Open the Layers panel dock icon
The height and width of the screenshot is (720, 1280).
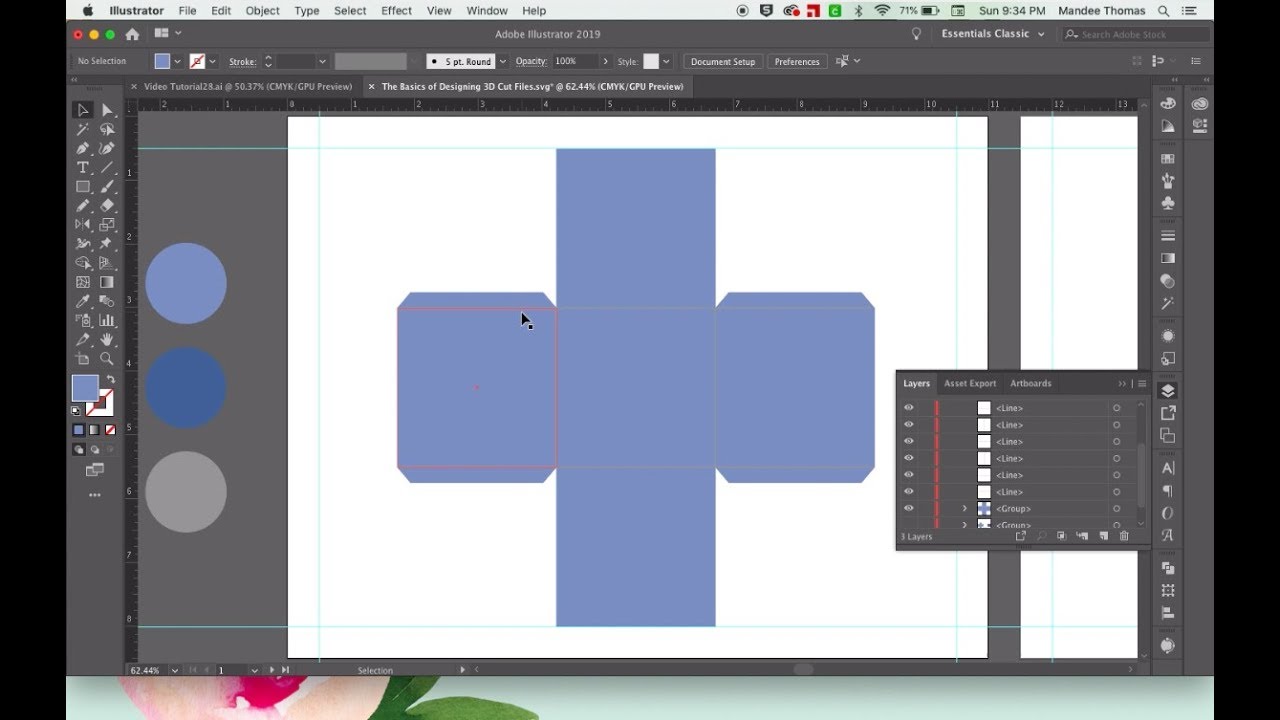pos(1167,390)
